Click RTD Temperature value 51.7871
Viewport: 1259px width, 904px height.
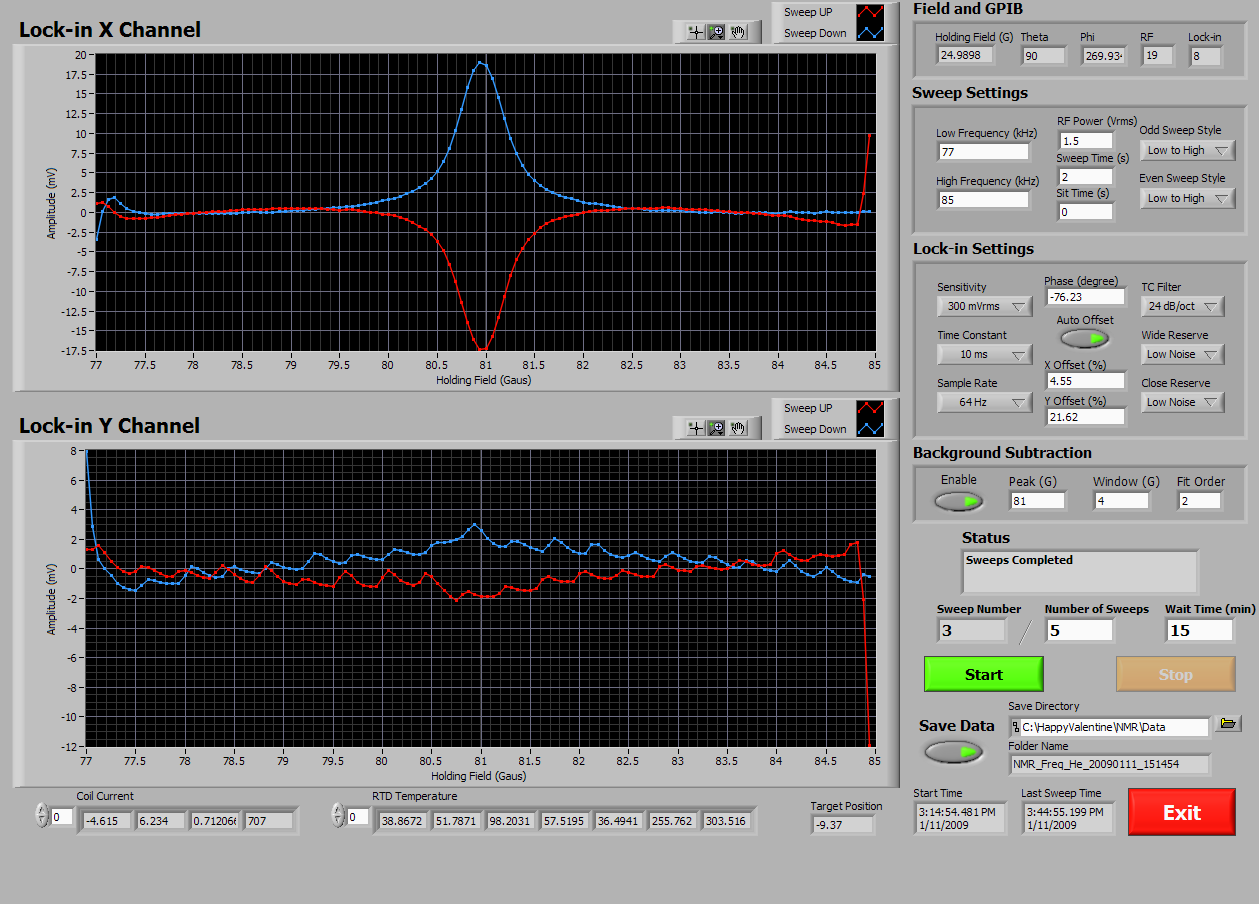457,821
